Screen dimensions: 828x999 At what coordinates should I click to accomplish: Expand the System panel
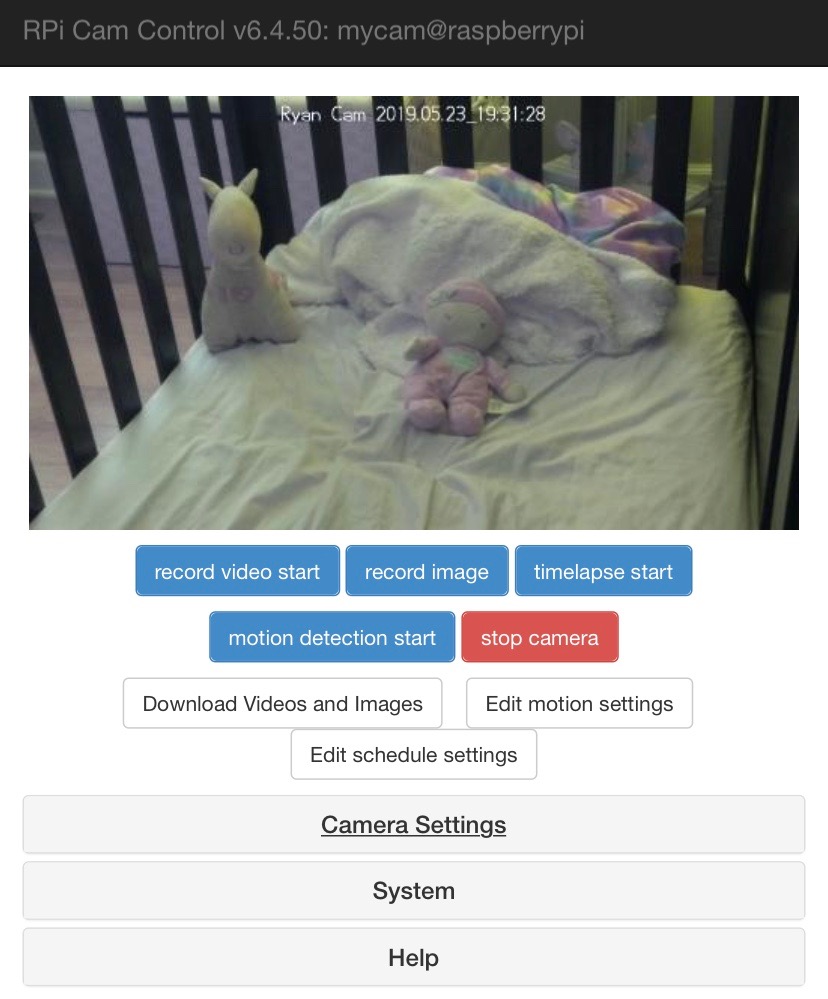[413, 891]
